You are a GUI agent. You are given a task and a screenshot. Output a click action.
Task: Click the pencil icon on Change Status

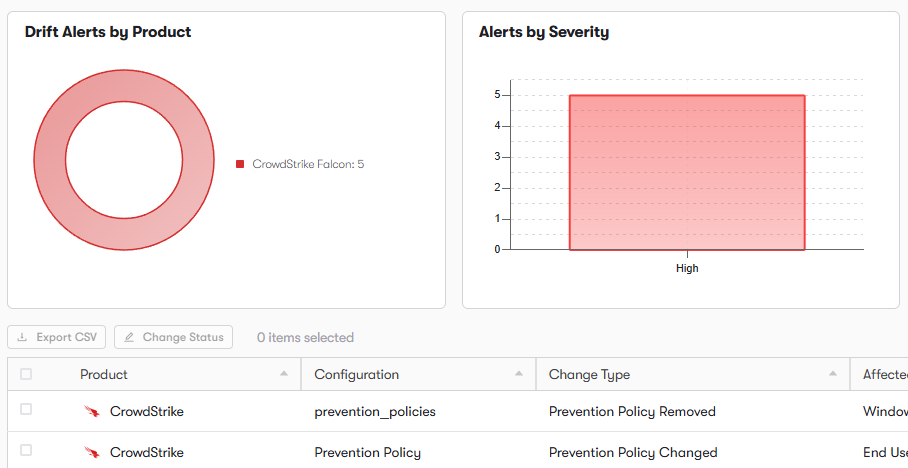pos(129,337)
